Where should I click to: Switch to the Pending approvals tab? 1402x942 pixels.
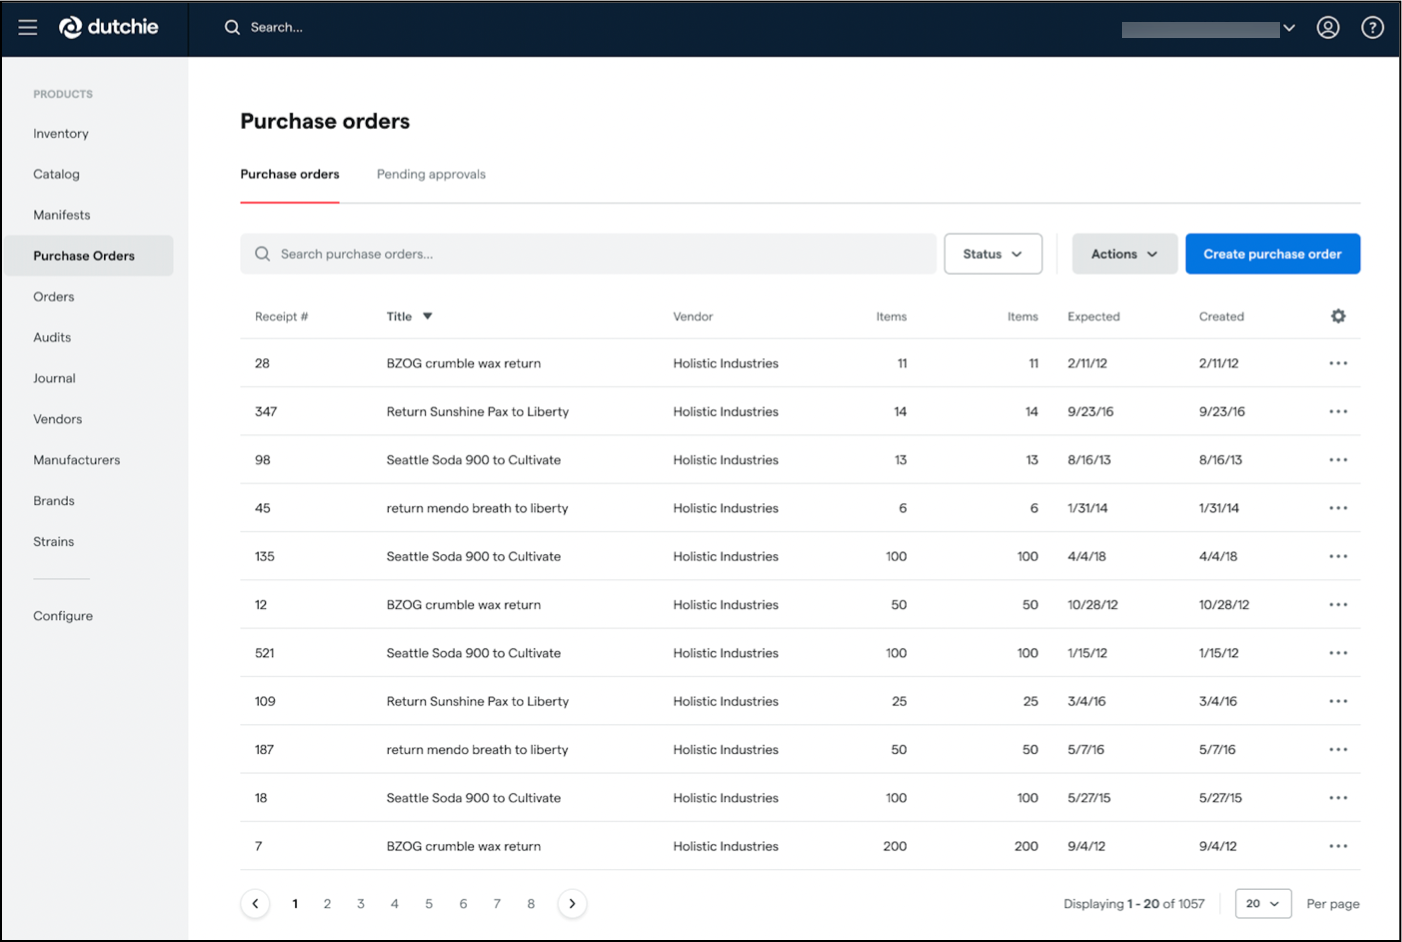point(431,174)
